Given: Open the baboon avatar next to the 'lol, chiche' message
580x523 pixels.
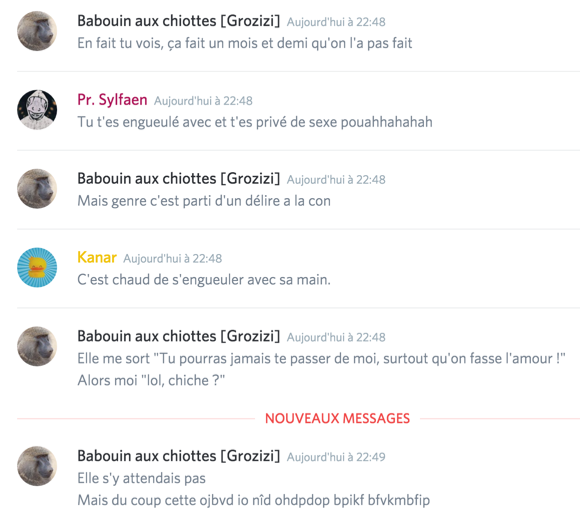Looking at the screenshot, I should (37, 346).
